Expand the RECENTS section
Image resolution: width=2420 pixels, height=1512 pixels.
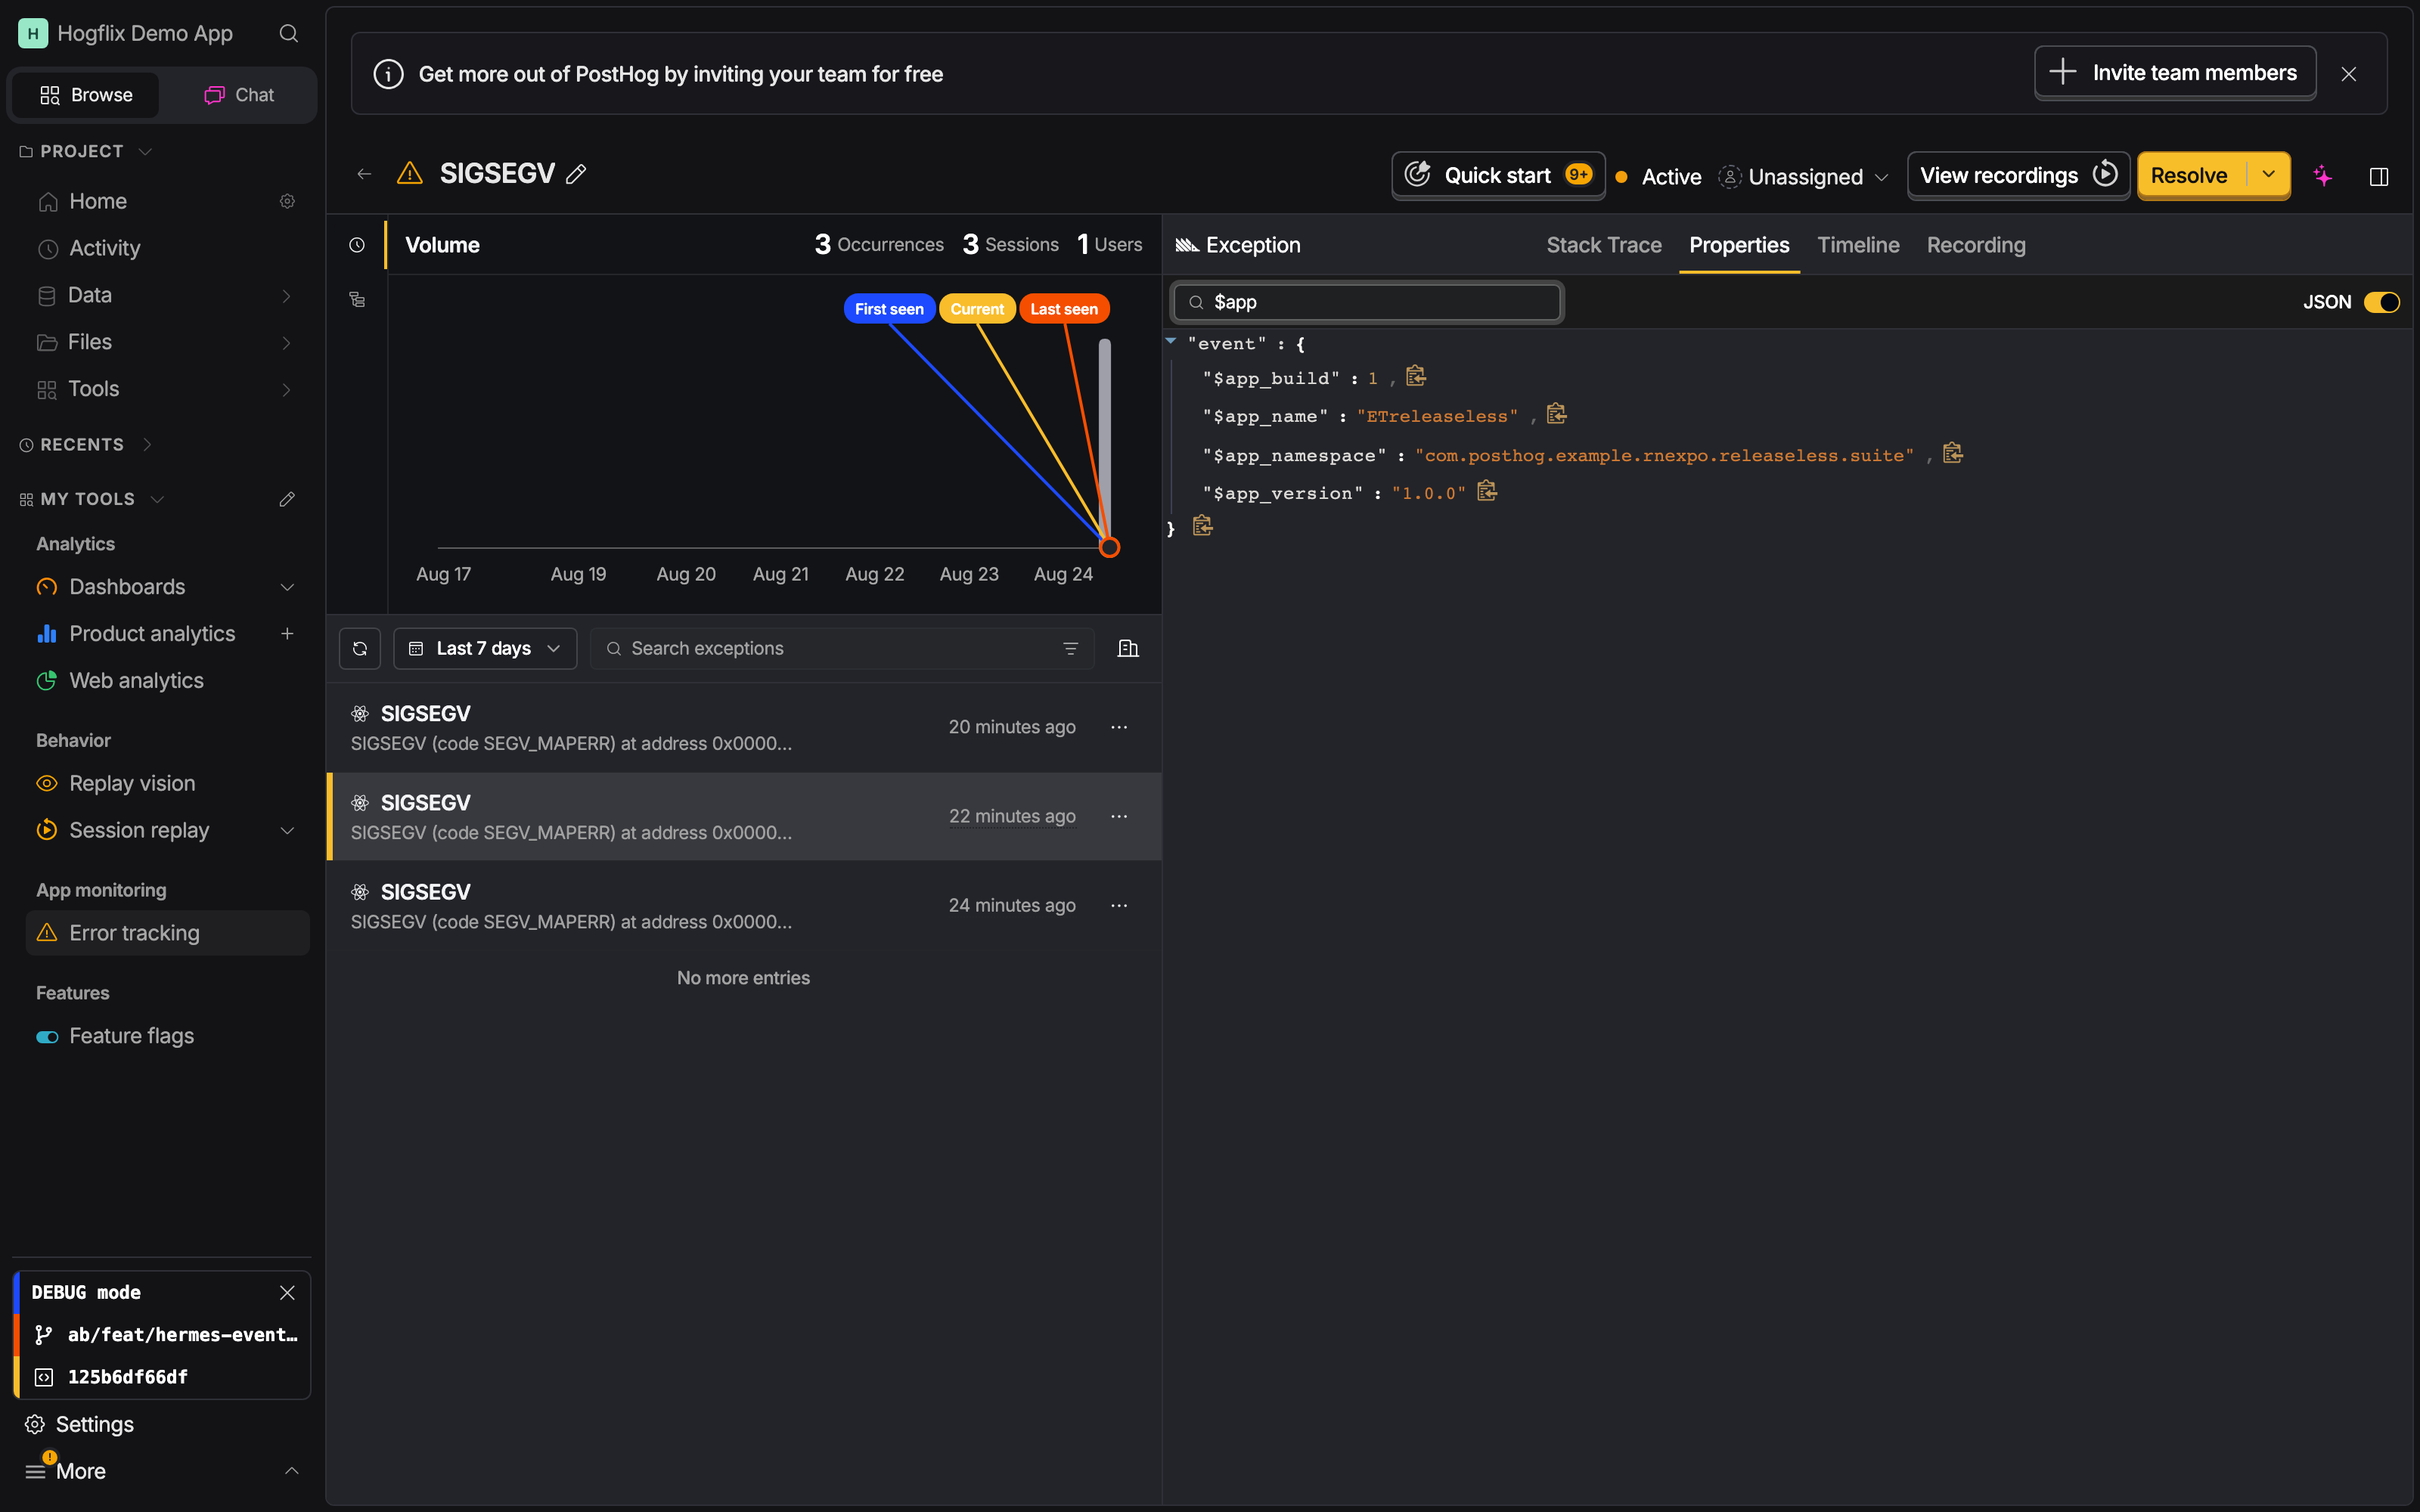point(147,445)
